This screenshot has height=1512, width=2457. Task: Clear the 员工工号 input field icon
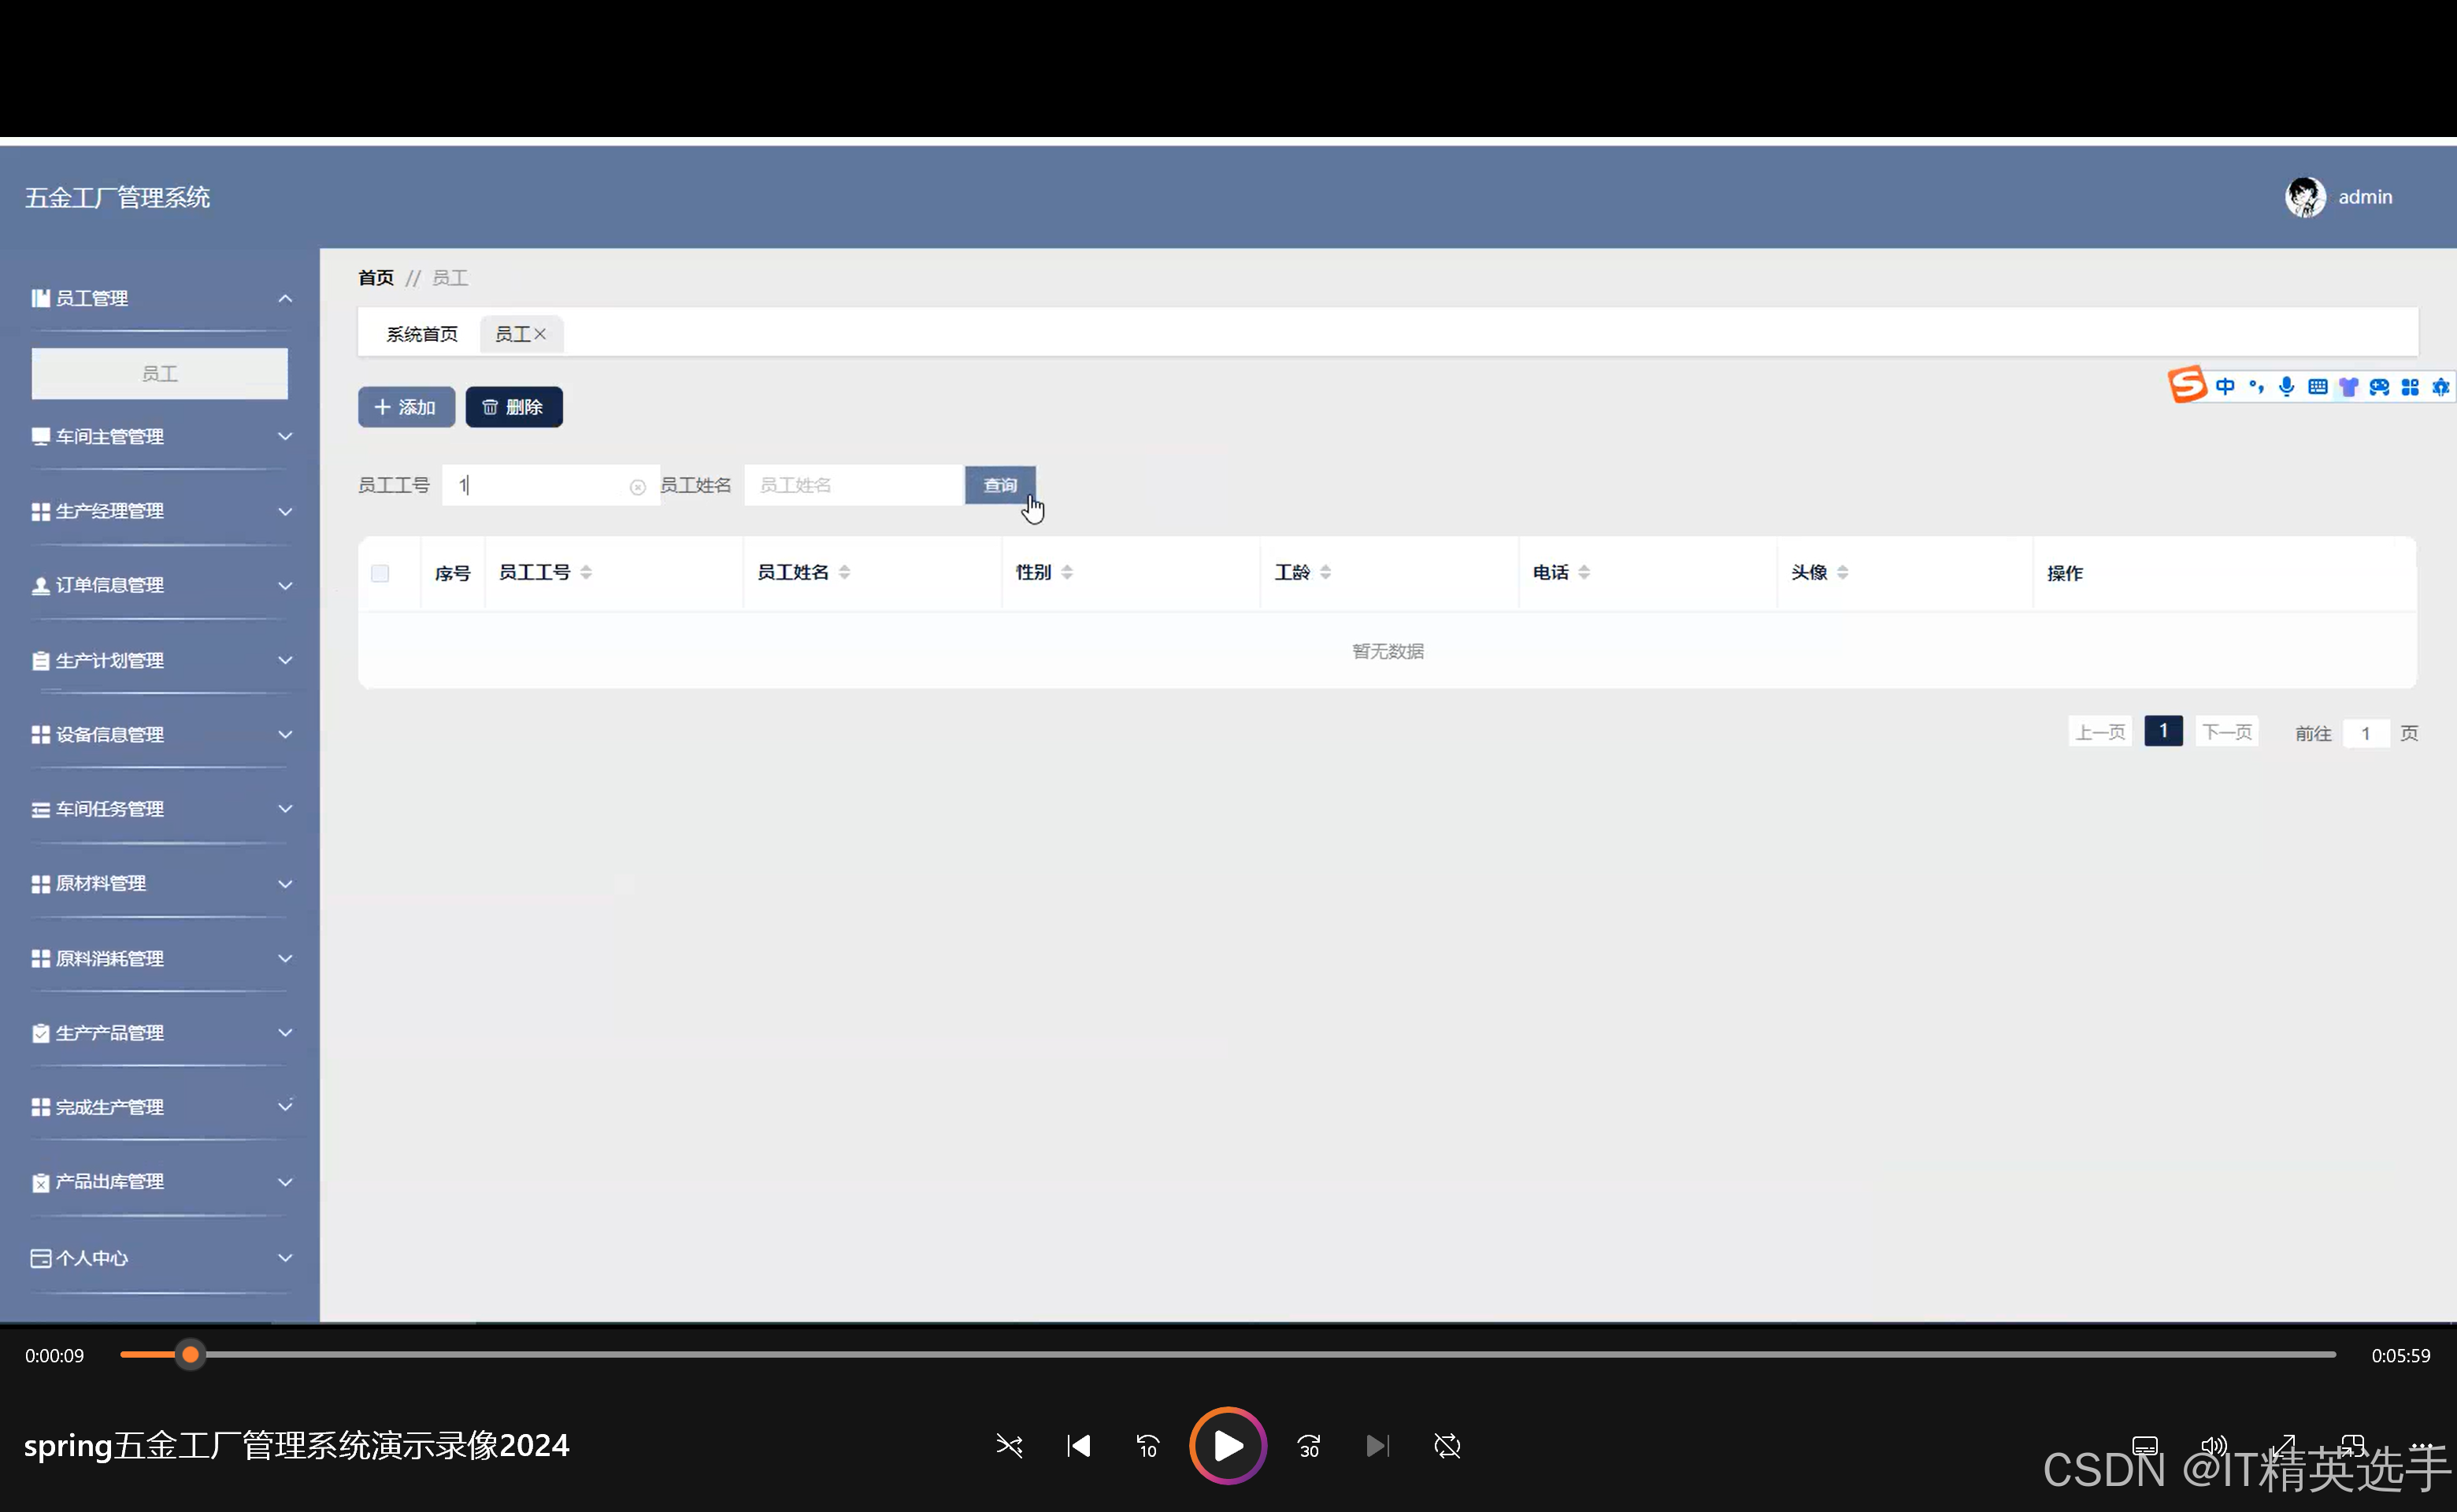tap(637, 487)
